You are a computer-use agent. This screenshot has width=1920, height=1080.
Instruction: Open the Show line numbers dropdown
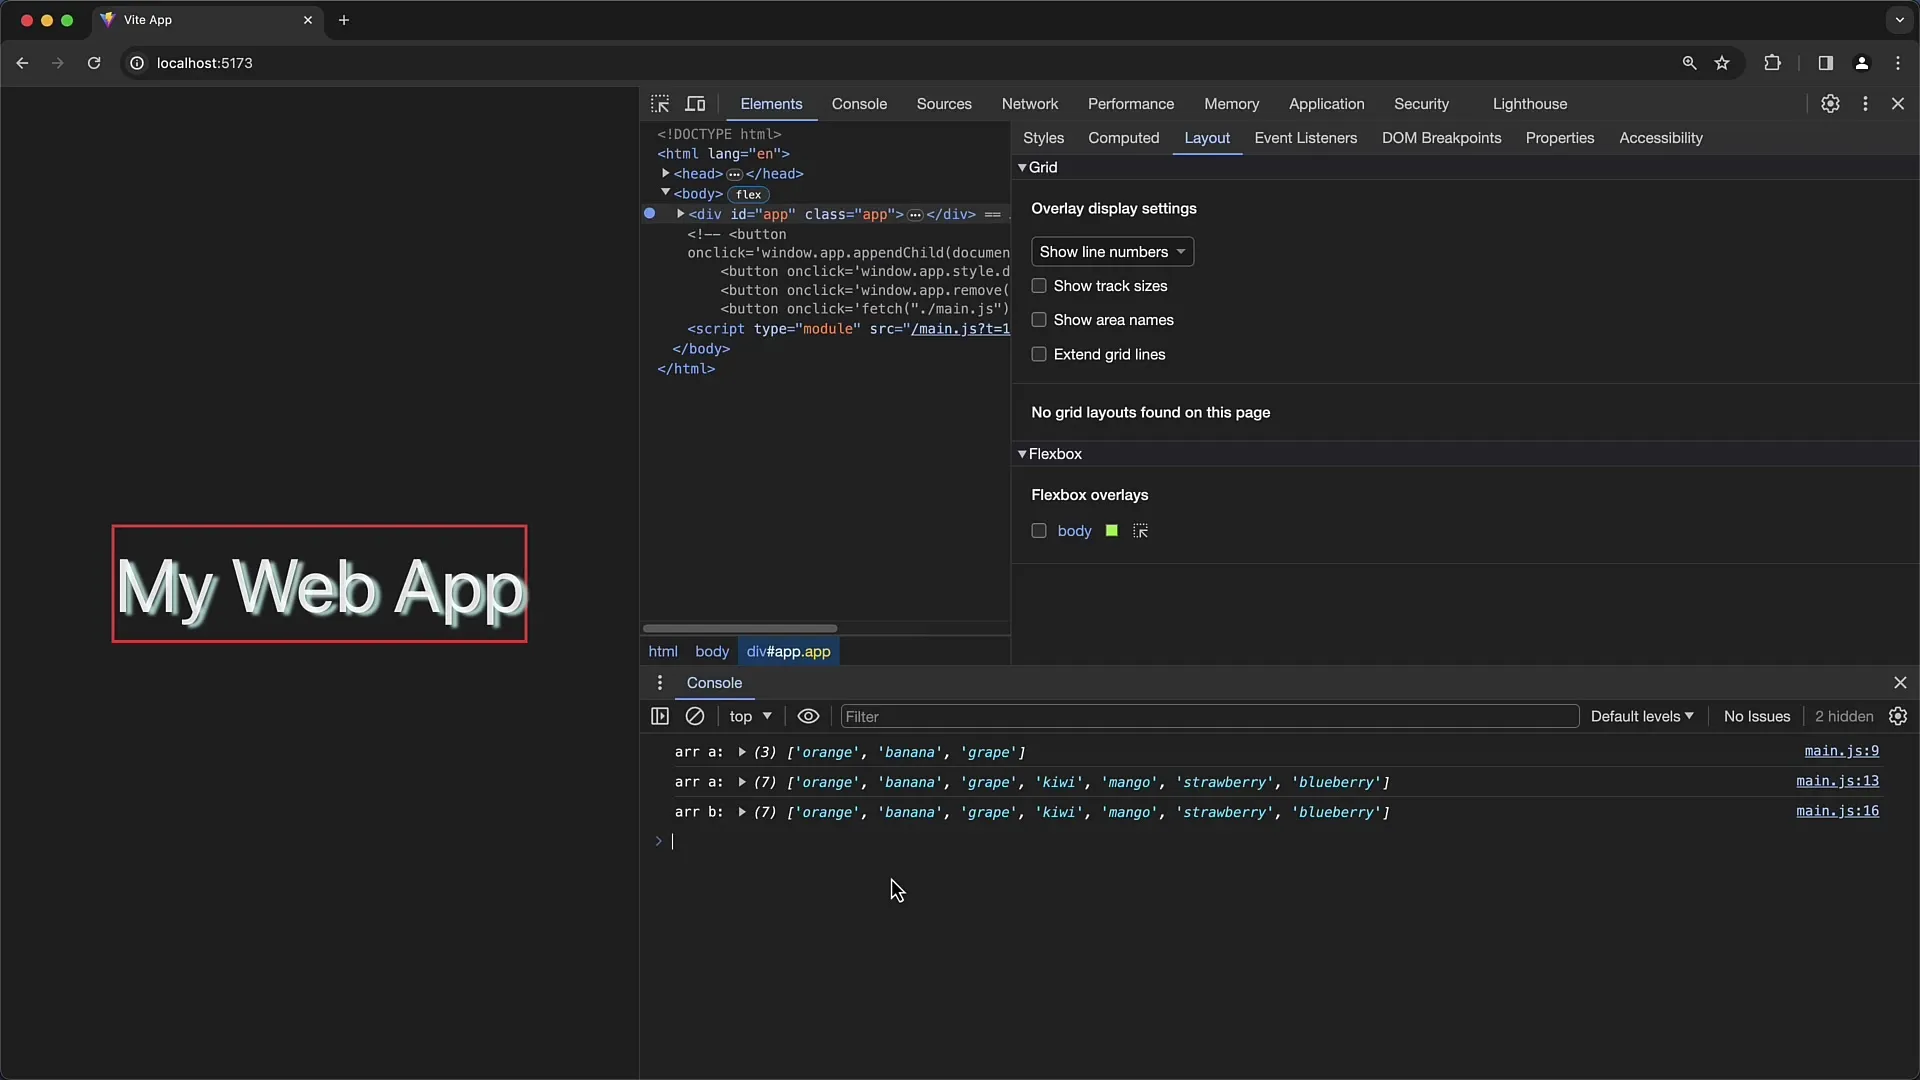[x=1112, y=252]
